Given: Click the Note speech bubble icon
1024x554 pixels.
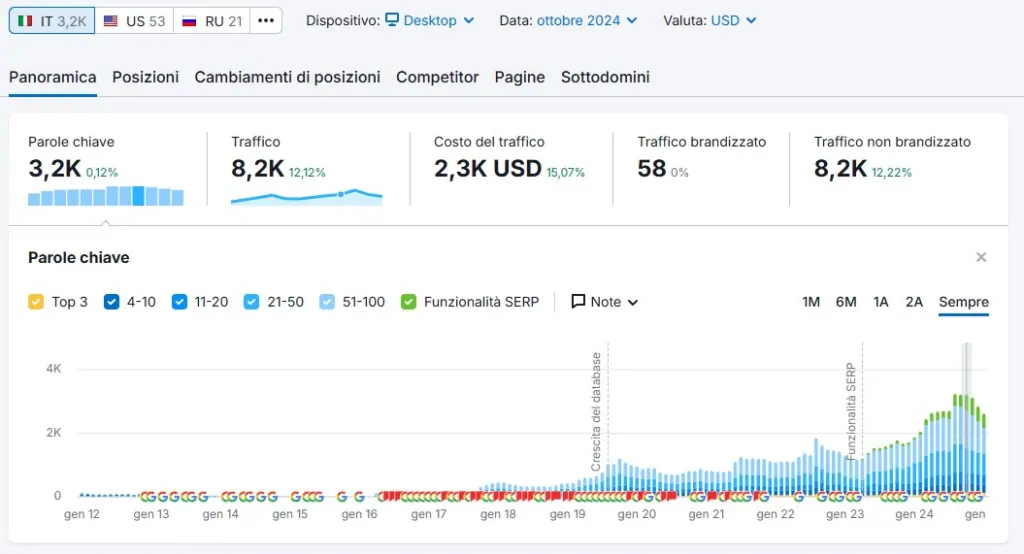Looking at the screenshot, I should coord(578,301).
